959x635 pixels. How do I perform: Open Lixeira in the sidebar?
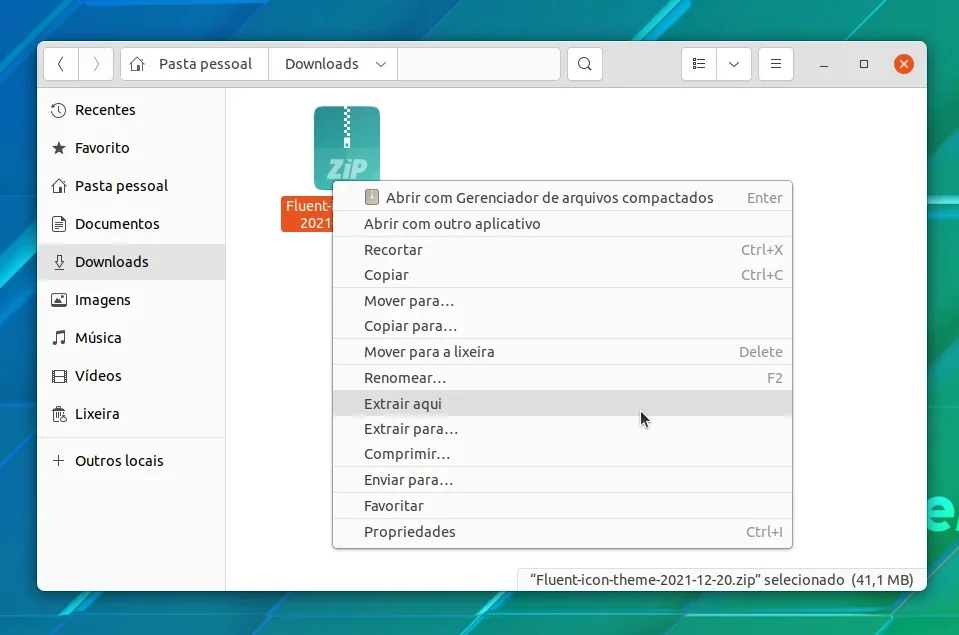131,414
